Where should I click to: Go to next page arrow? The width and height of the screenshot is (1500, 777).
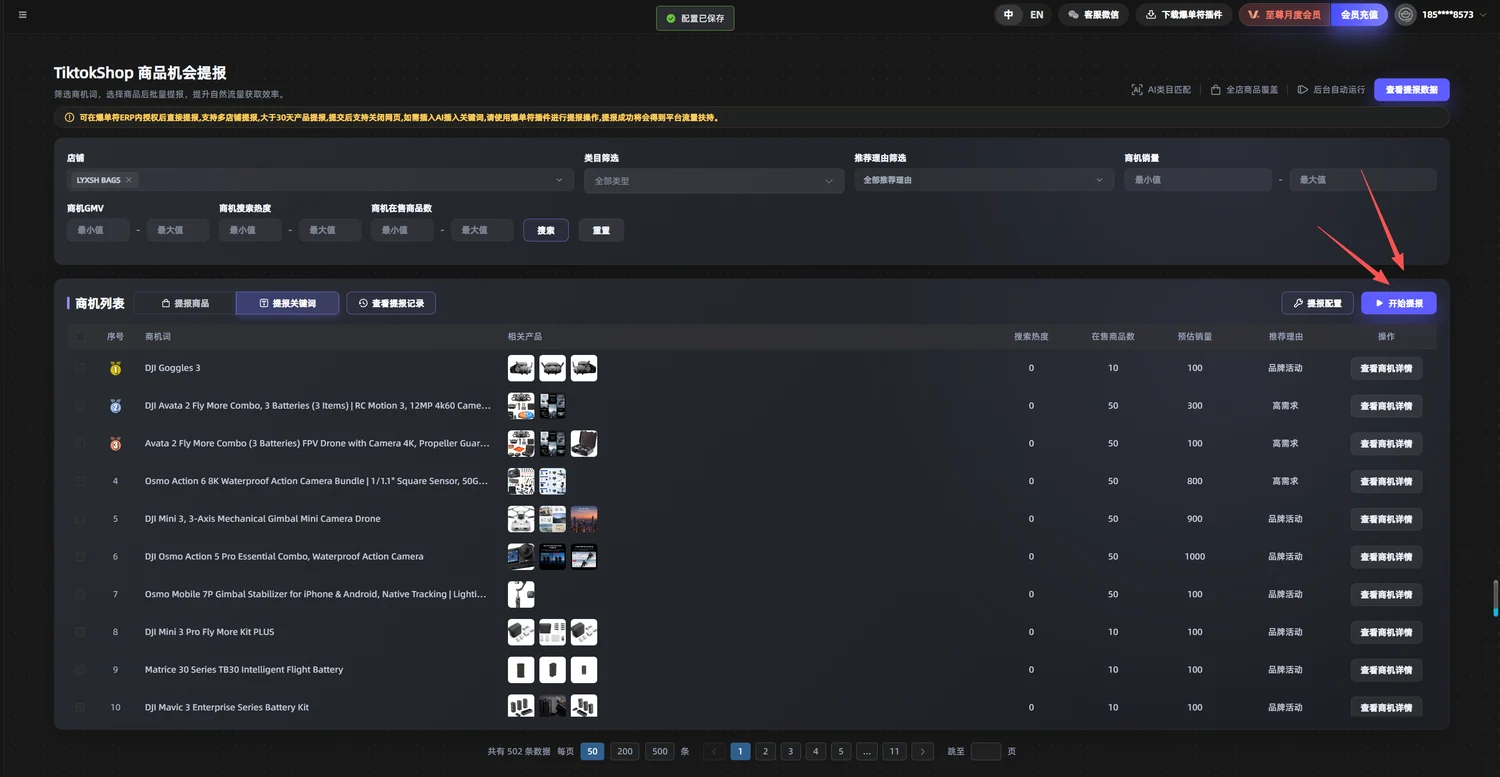pos(923,751)
